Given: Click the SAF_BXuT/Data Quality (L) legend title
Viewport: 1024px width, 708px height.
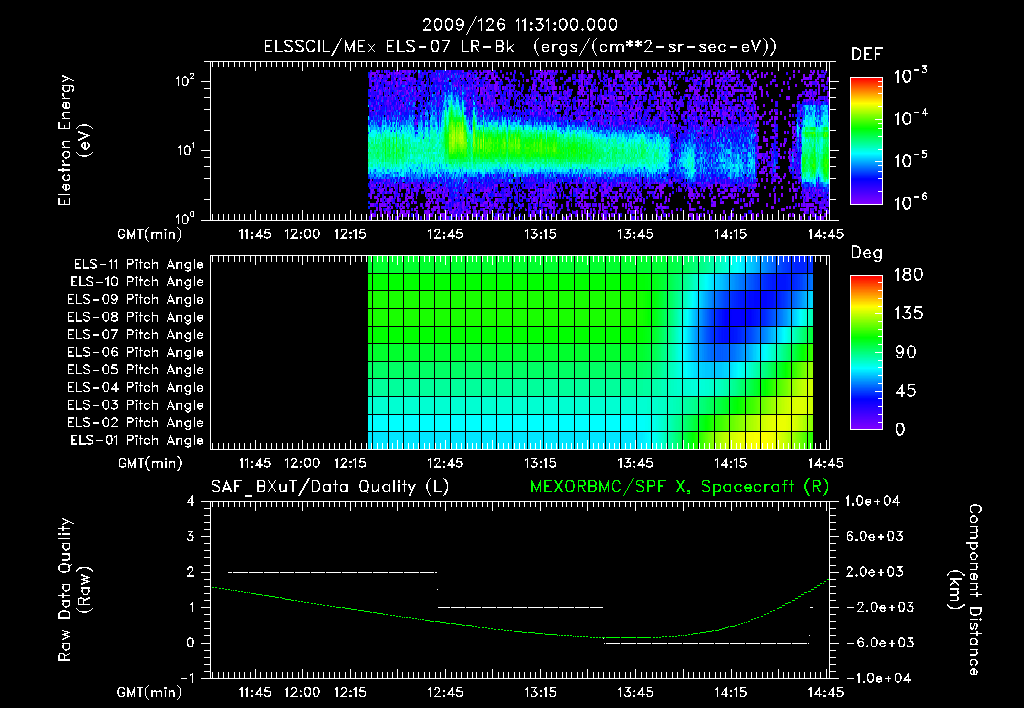Looking at the screenshot, I should [x=330, y=487].
